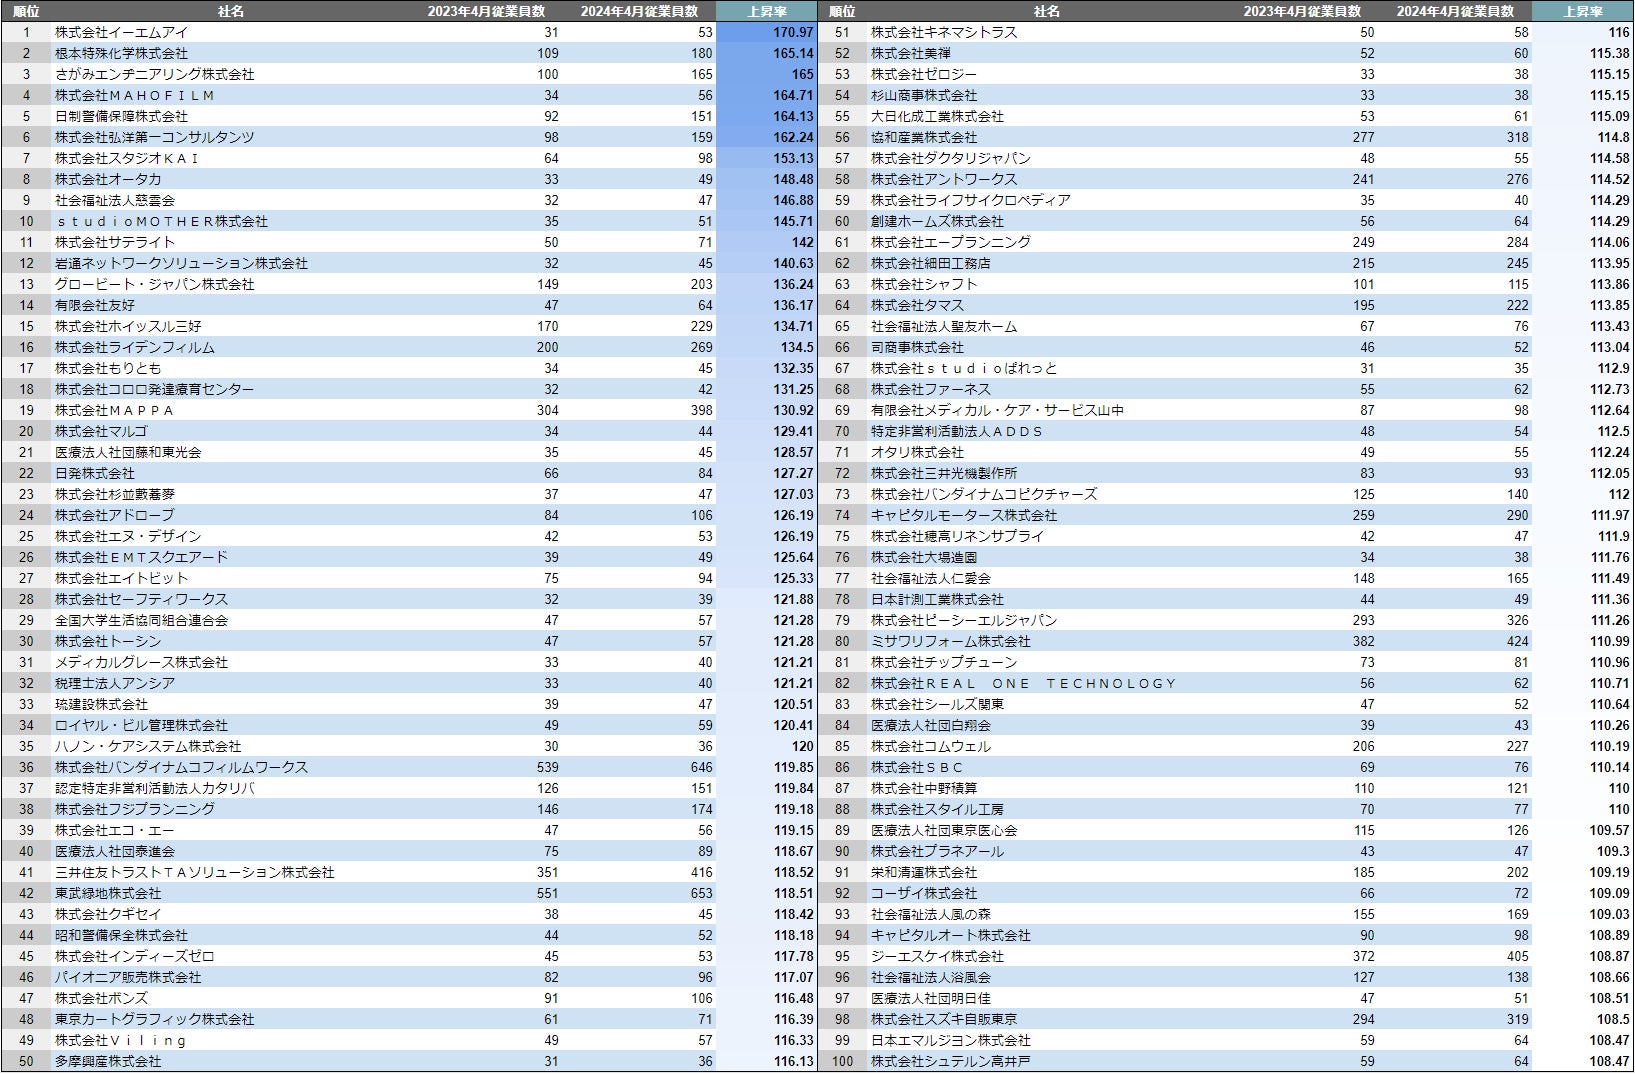Select 株式会社バンダイナムコフィルムワークス name
Viewport: 1635px width, 1075px height.
(x=181, y=767)
